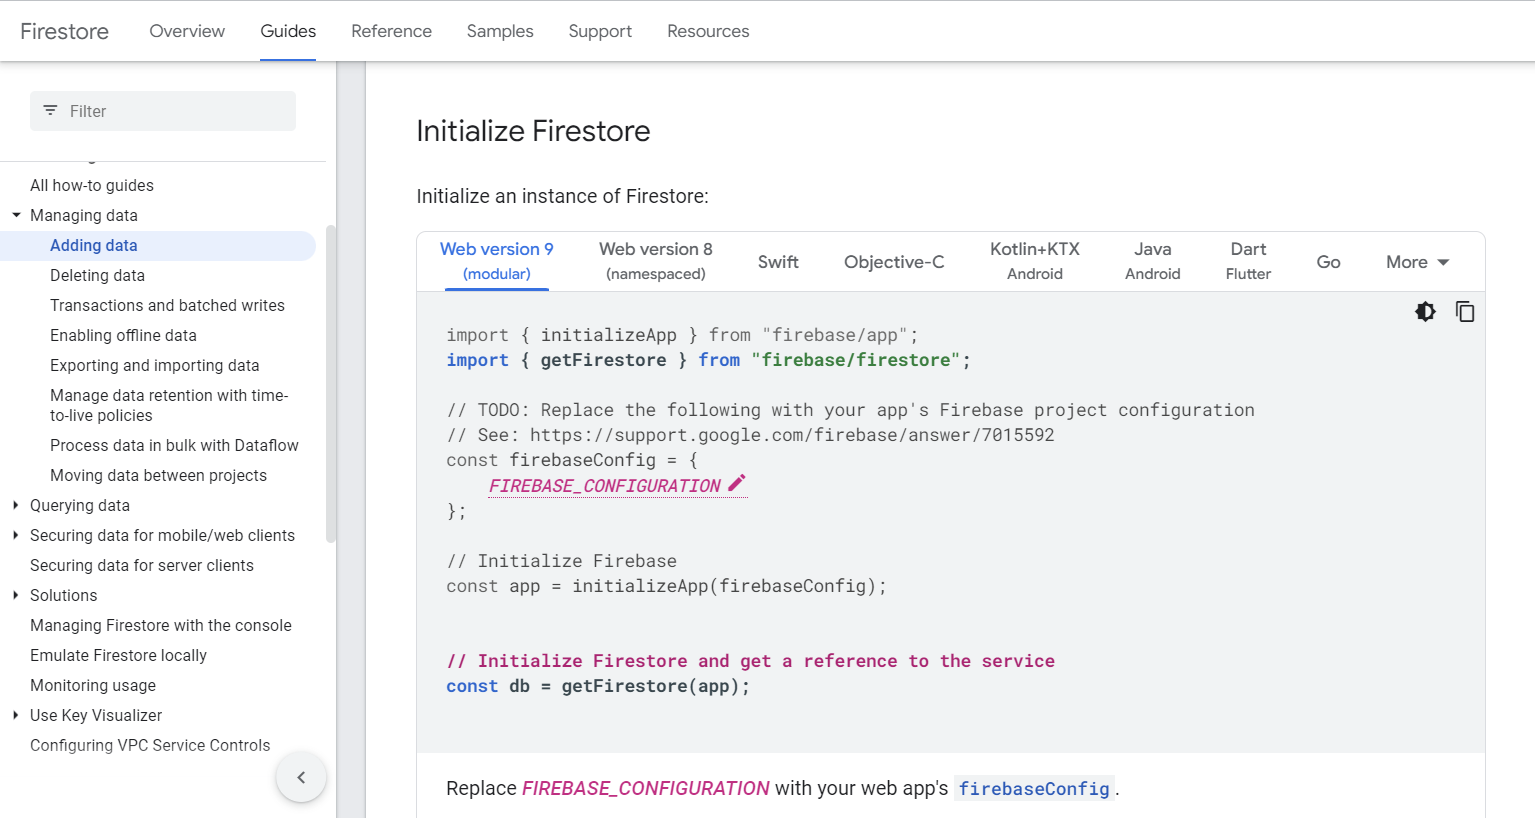Select the Go code tab
Image resolution: width=1535 pixels, height=818 pixels.
tap(1328, 262)
